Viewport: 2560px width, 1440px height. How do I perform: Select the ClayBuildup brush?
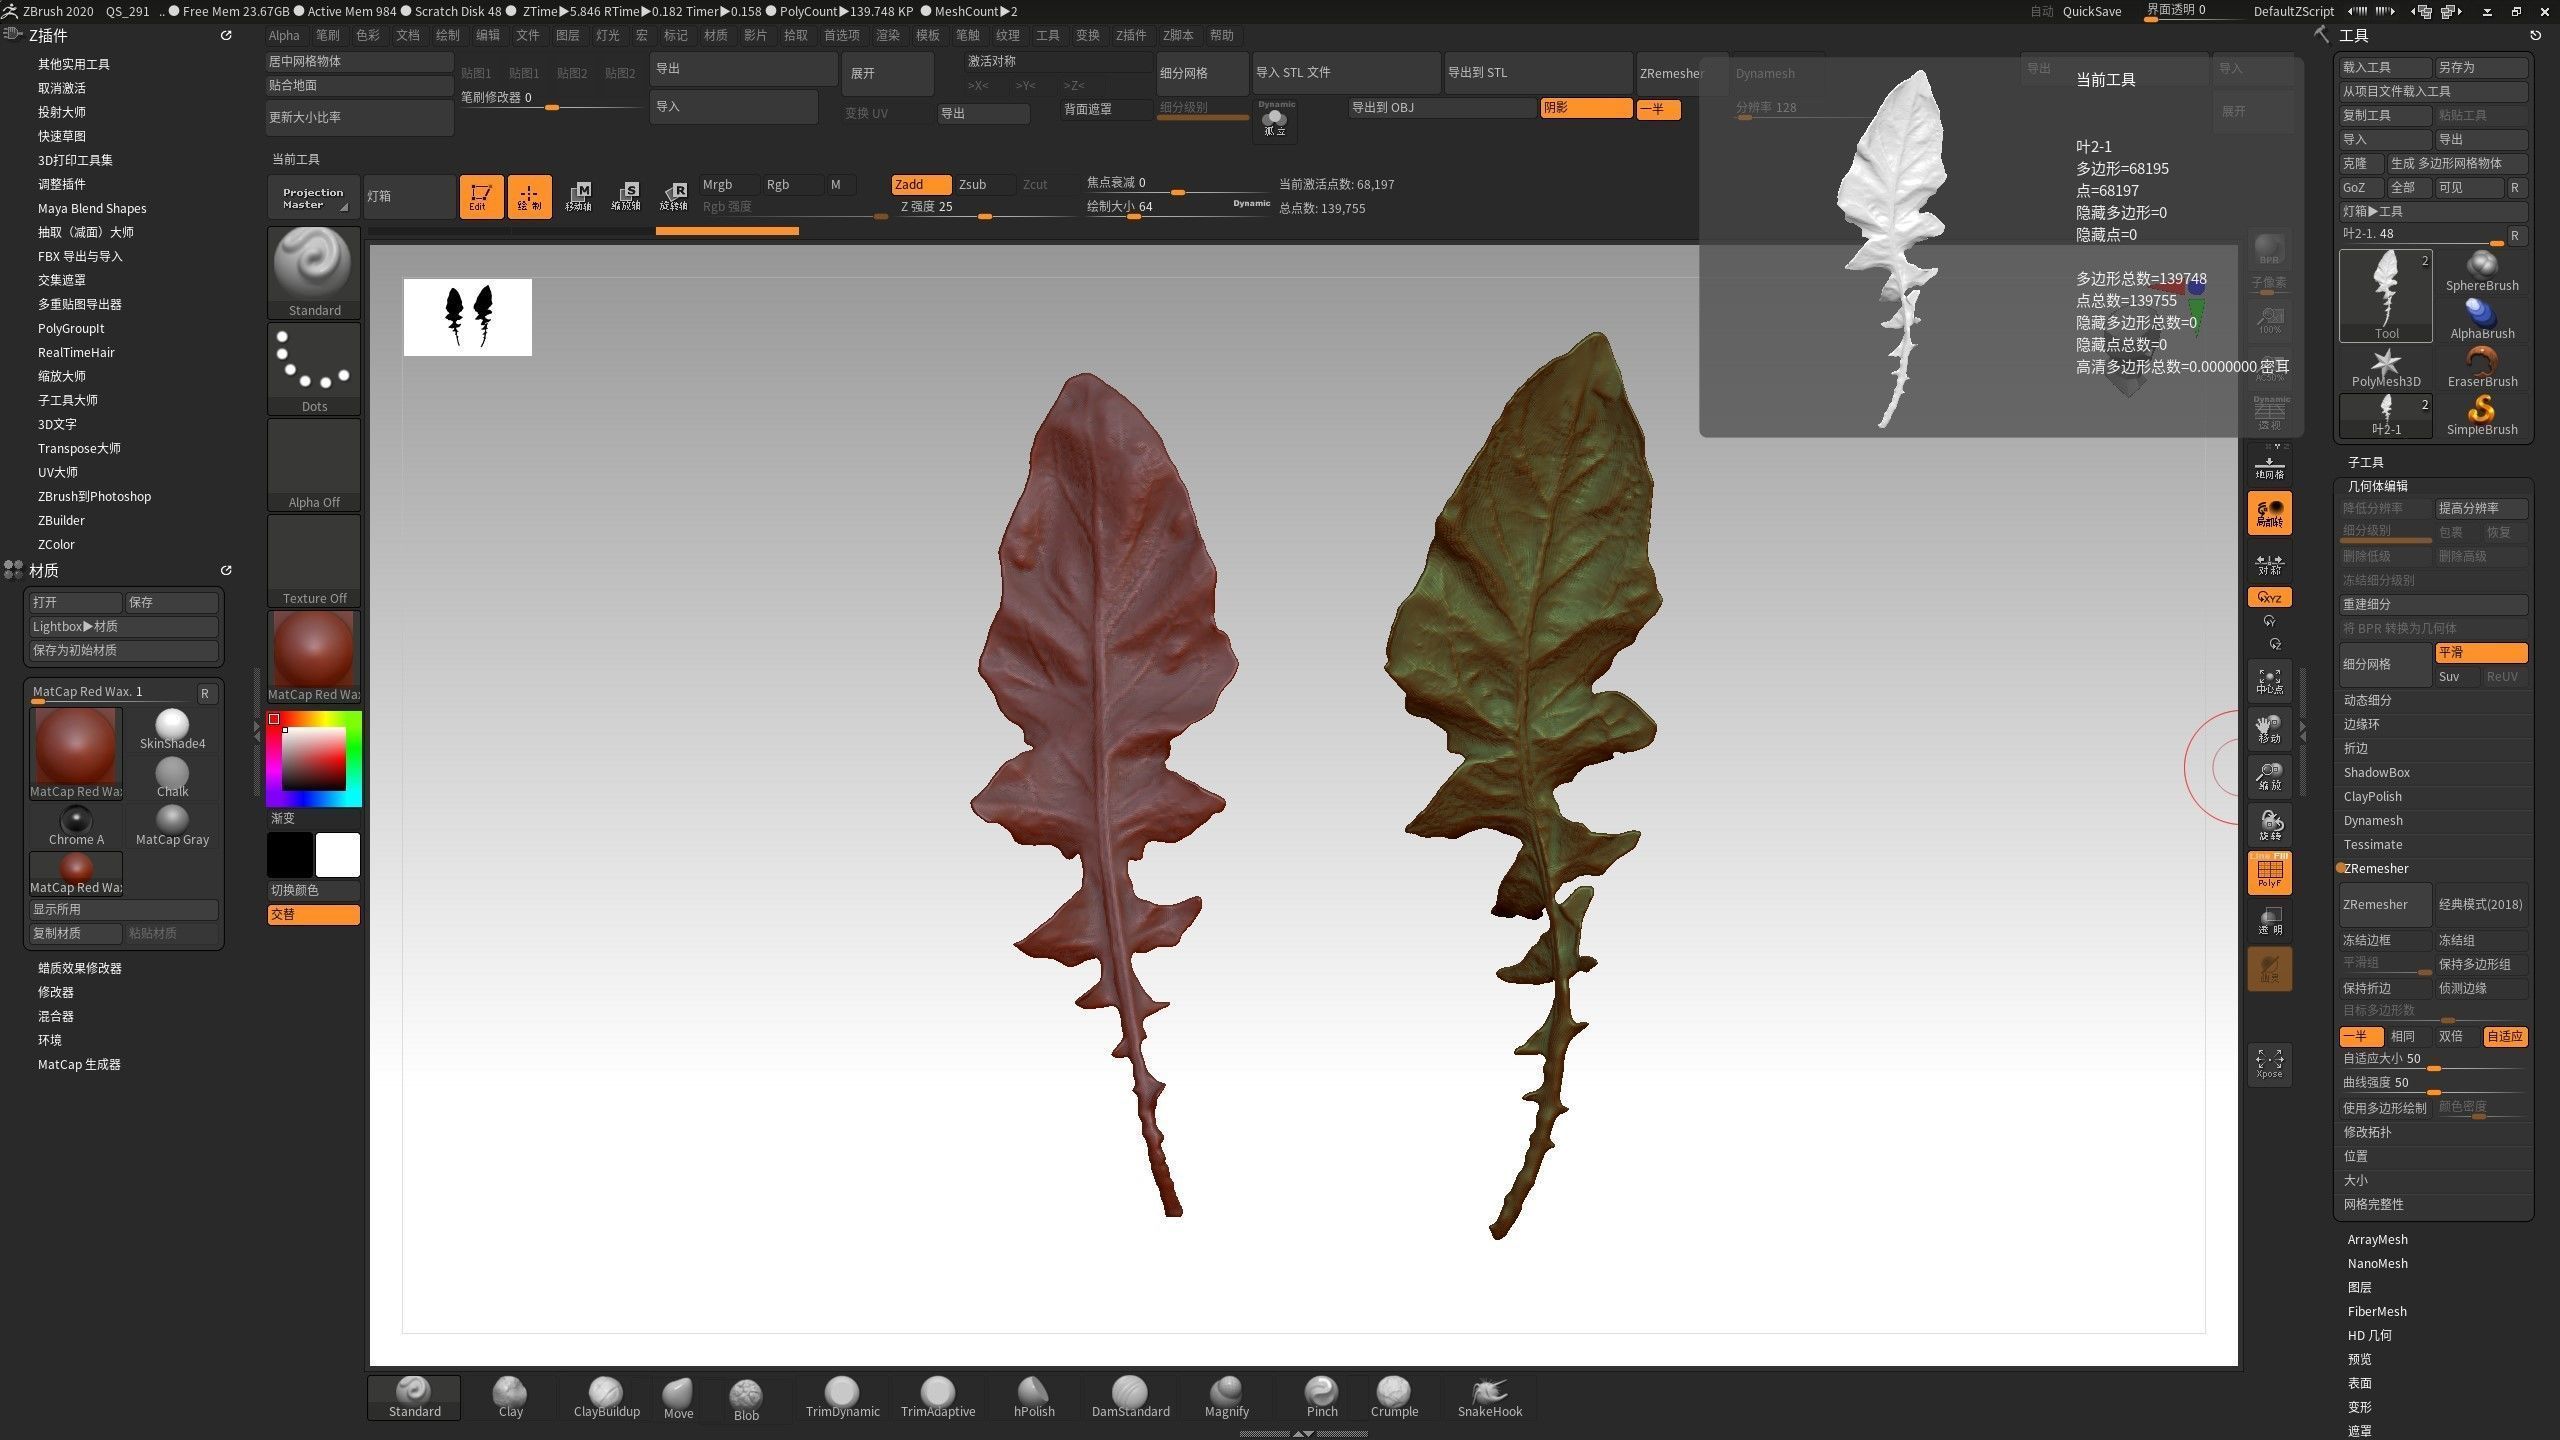point(606,1398)
